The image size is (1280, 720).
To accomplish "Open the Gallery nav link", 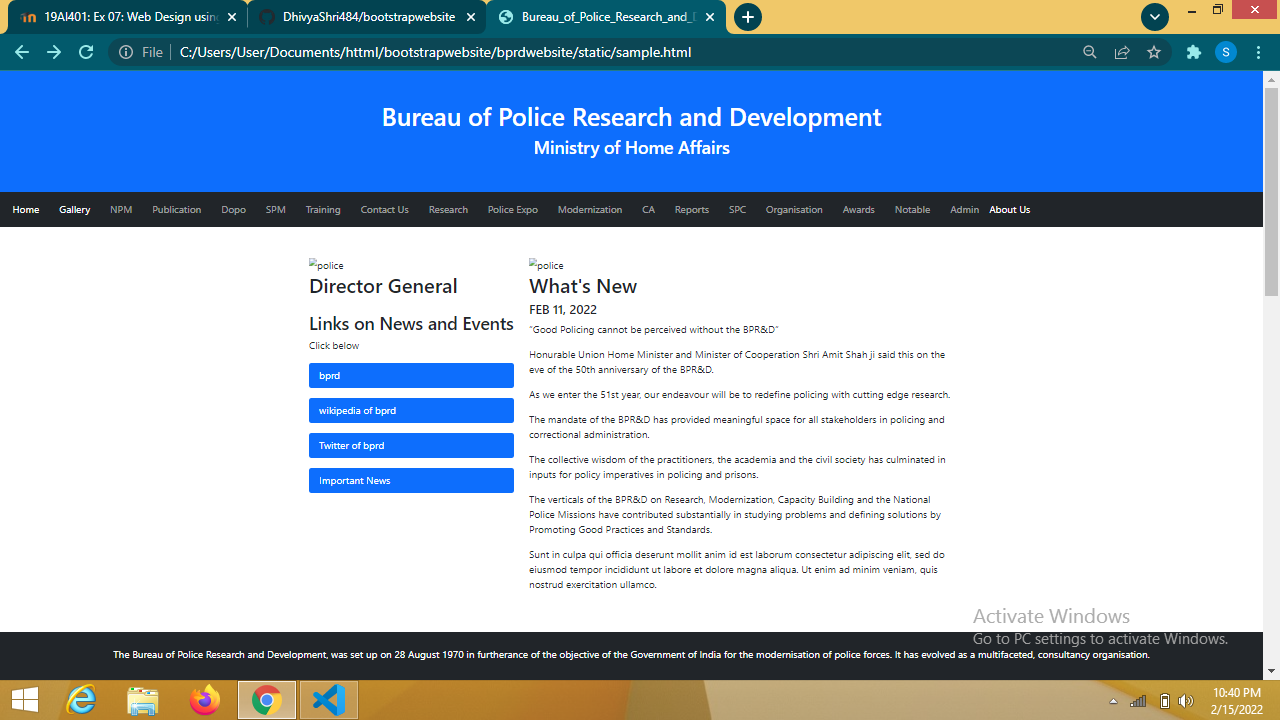I will click(x=75, y=210).
